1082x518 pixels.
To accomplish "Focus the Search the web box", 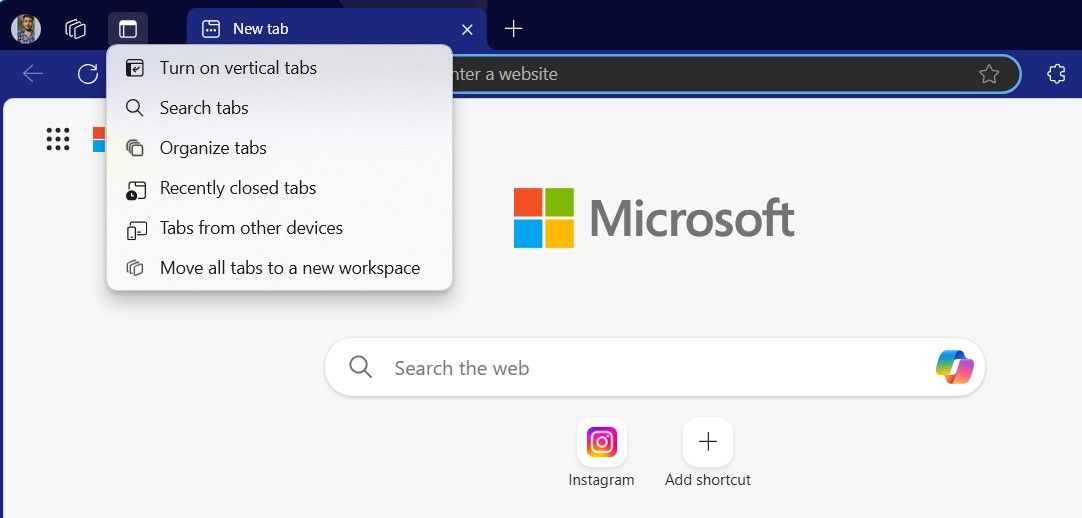I will (654, 368).
